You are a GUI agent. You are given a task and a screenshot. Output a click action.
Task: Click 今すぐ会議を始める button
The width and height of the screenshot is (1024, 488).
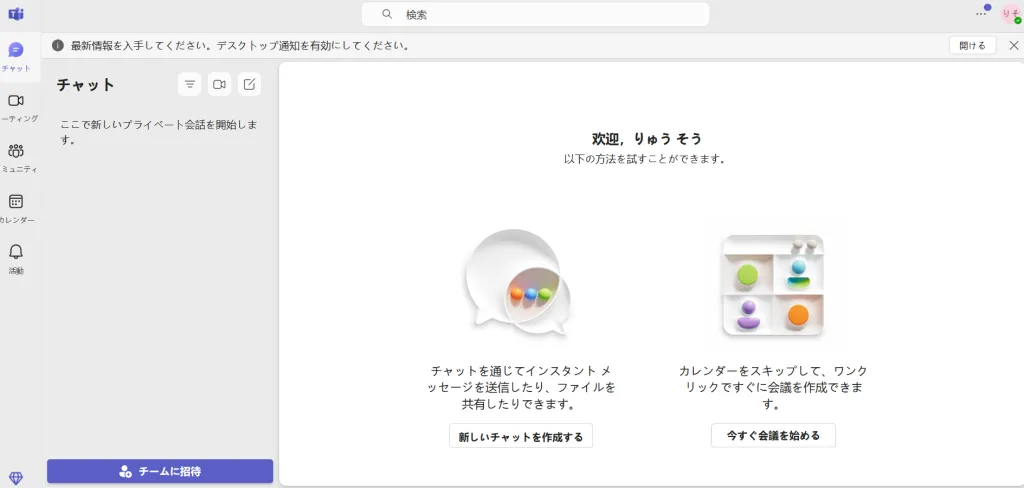[773, 435]
